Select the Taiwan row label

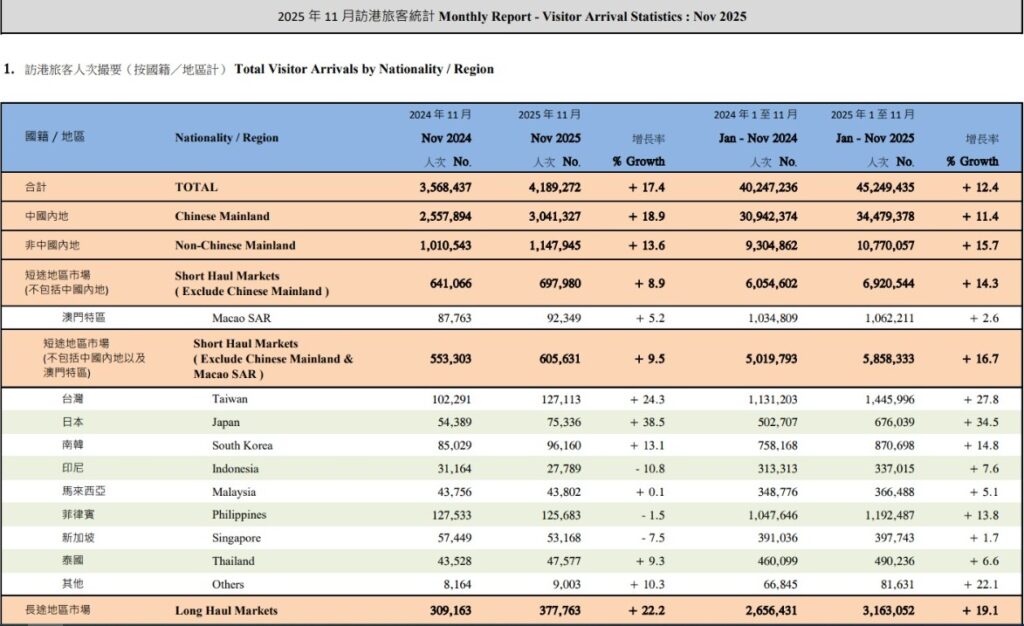pos(231,399)
